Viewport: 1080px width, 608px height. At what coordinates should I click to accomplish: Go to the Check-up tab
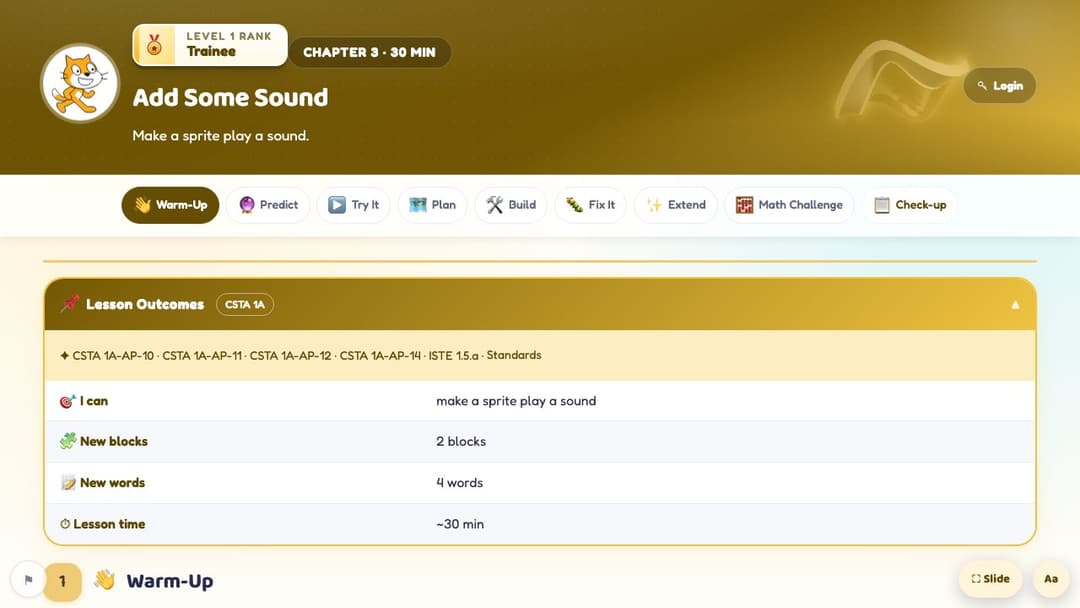(910, 205)
